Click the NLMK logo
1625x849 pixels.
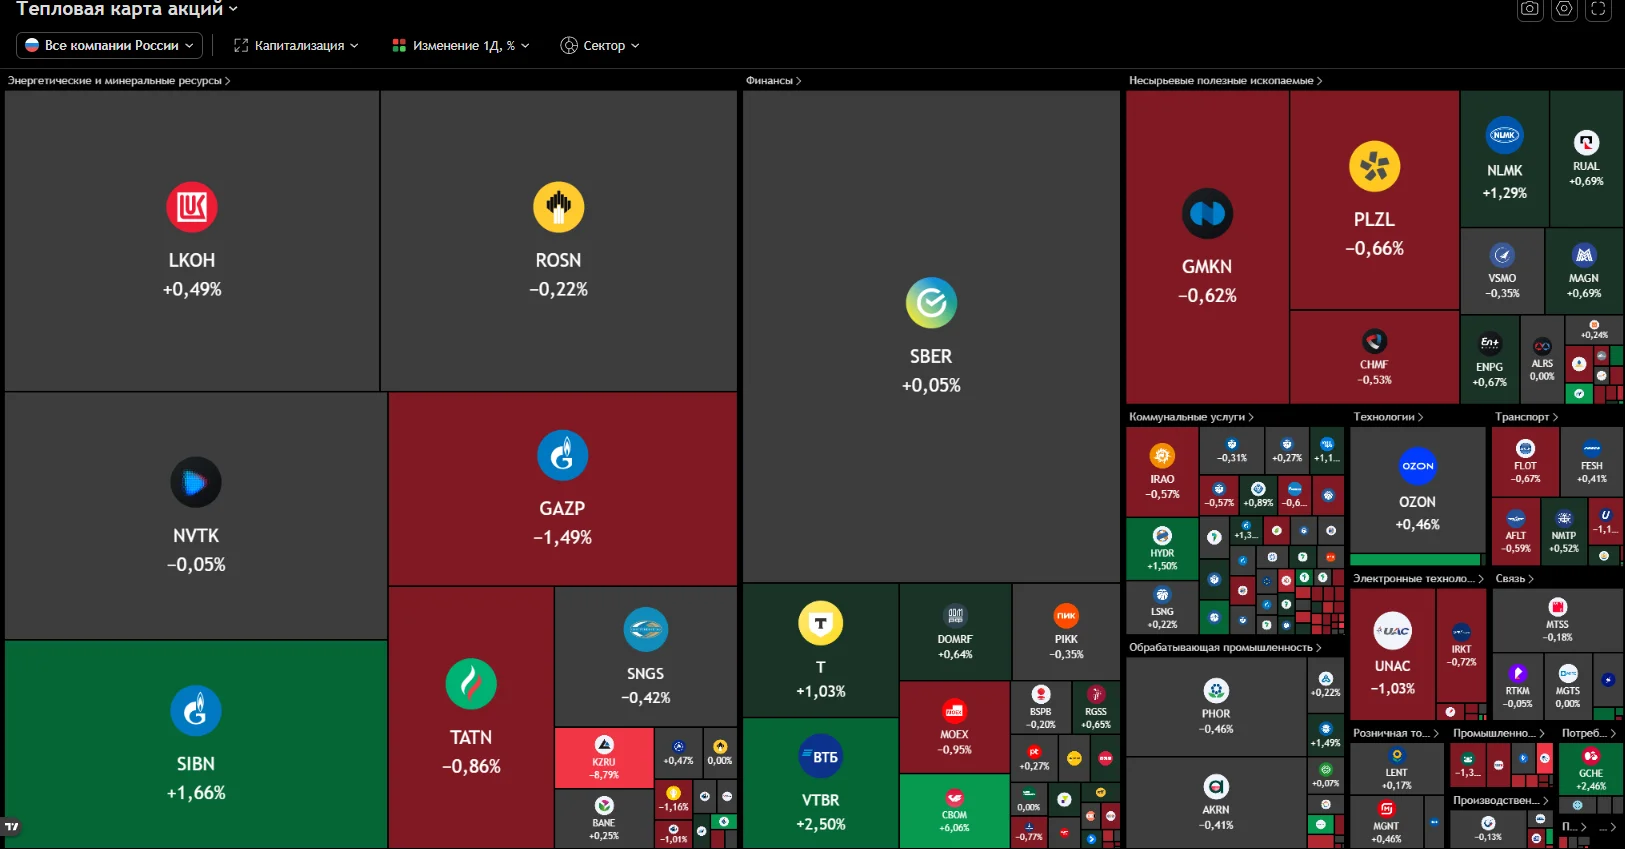(x=1504, y=135)
